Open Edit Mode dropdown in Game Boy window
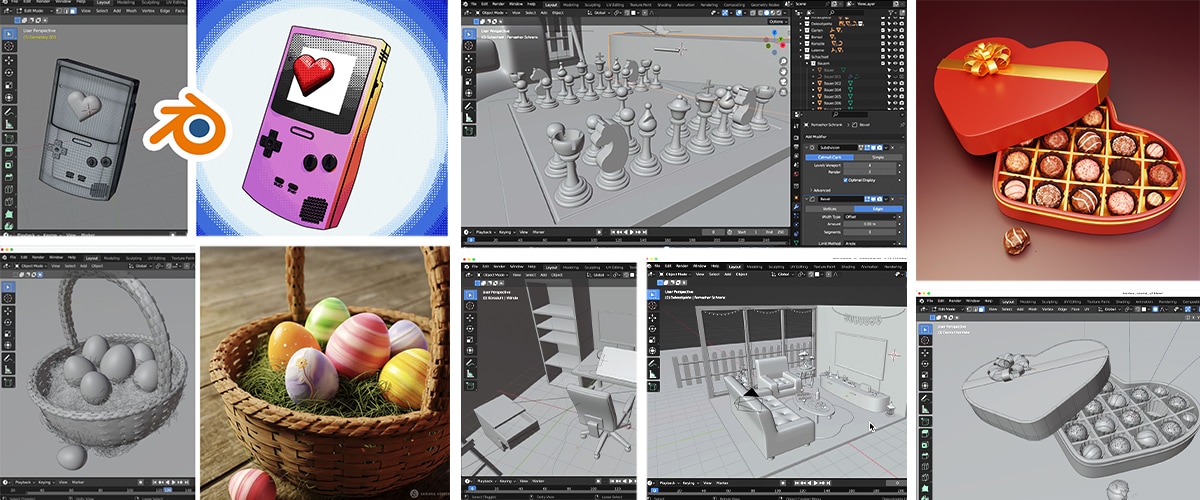Image resolution: width=1200 pixels, height=500 pixels. pos(35,11)
